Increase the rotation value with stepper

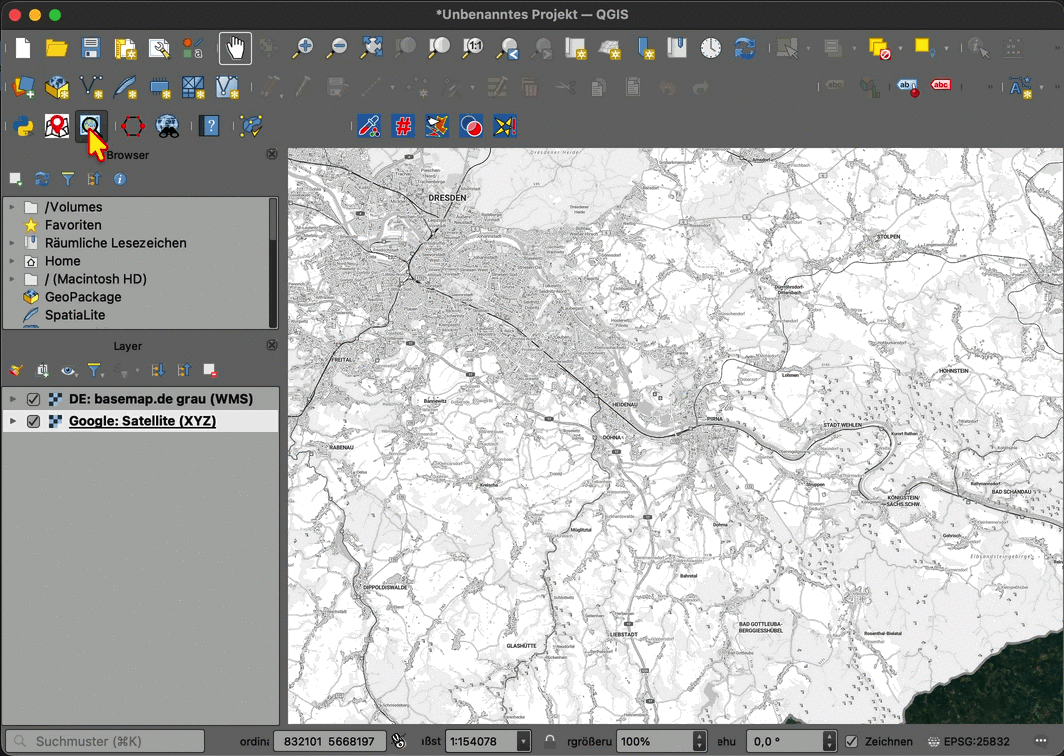coord(829,736)
